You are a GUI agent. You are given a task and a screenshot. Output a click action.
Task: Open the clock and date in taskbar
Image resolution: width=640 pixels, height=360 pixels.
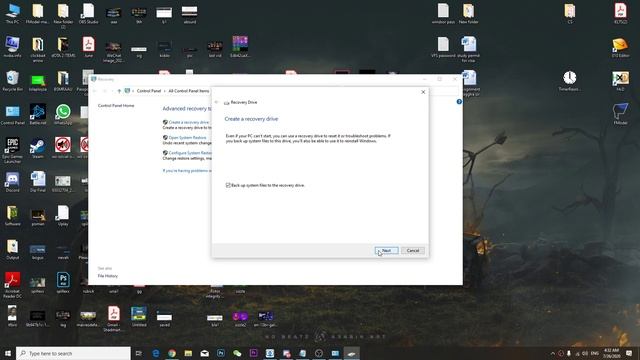(x=611, y=353)
